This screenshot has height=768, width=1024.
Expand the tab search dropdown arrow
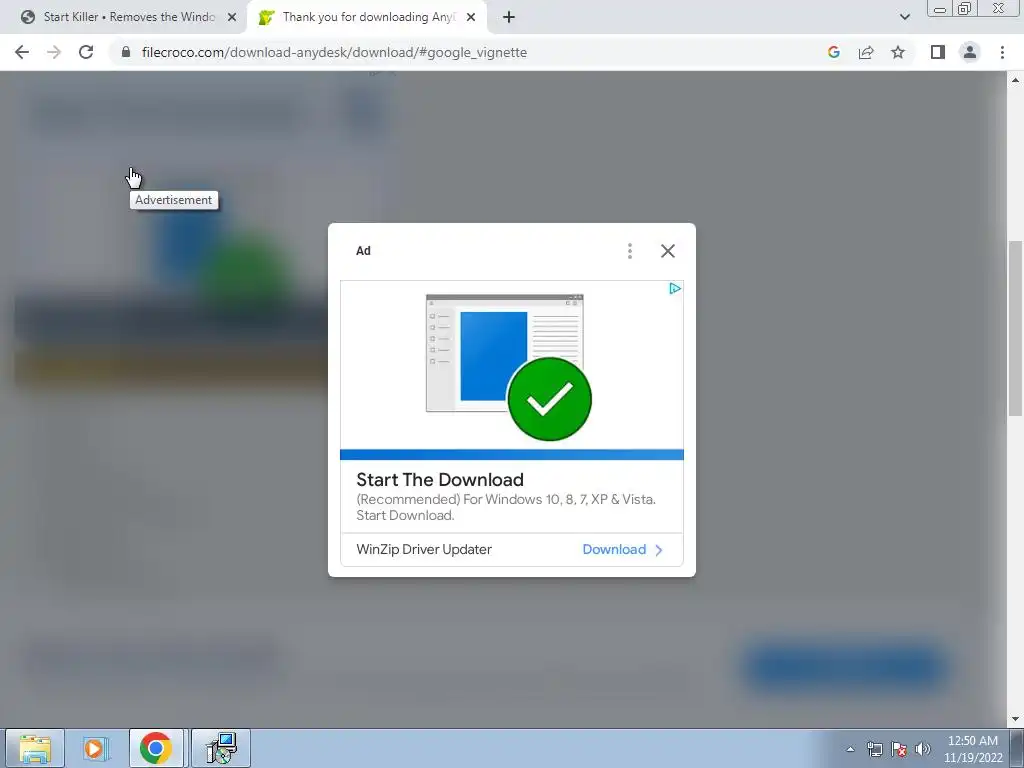click(x=904, y=17)
